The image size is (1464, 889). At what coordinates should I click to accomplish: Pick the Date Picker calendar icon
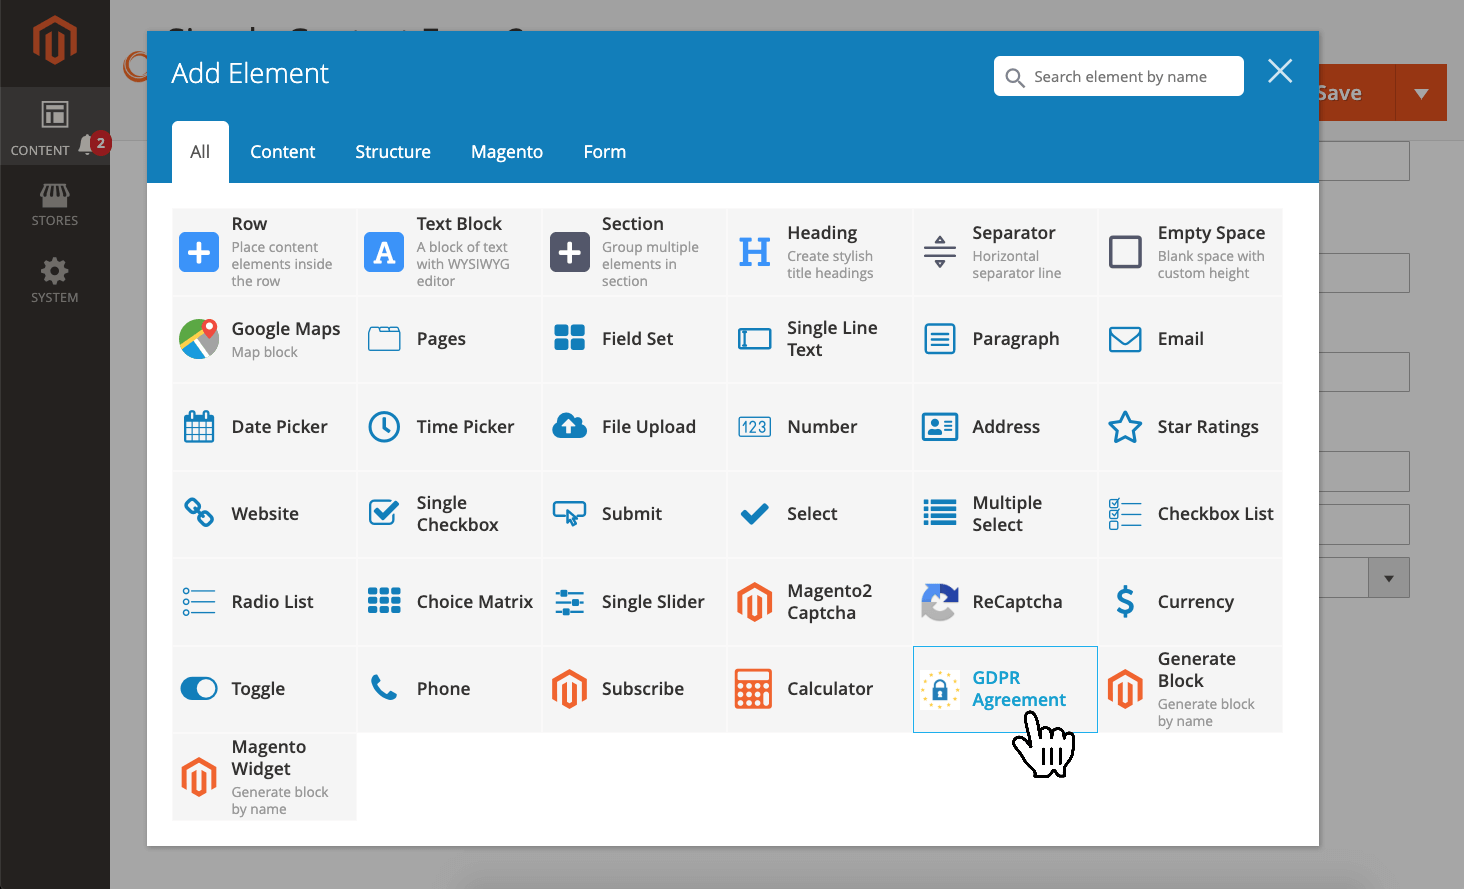pos(199,427)
